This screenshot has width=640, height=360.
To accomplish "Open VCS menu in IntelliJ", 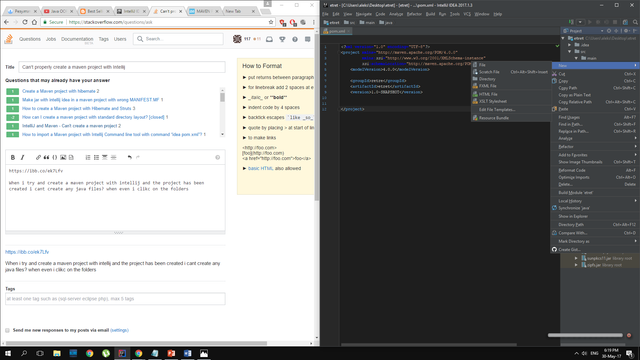I will 467,14.
